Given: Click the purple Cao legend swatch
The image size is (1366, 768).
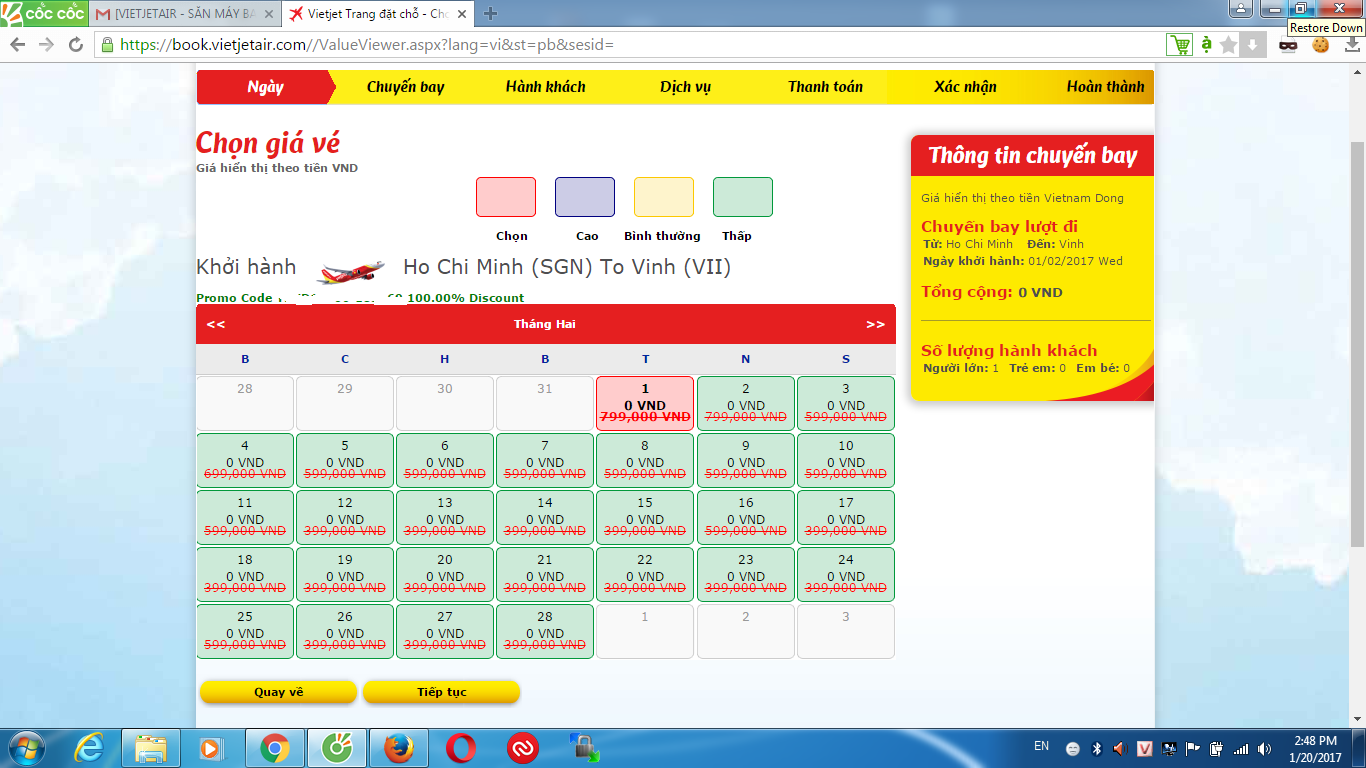Looking at the screenshot, I should [585, 197].
